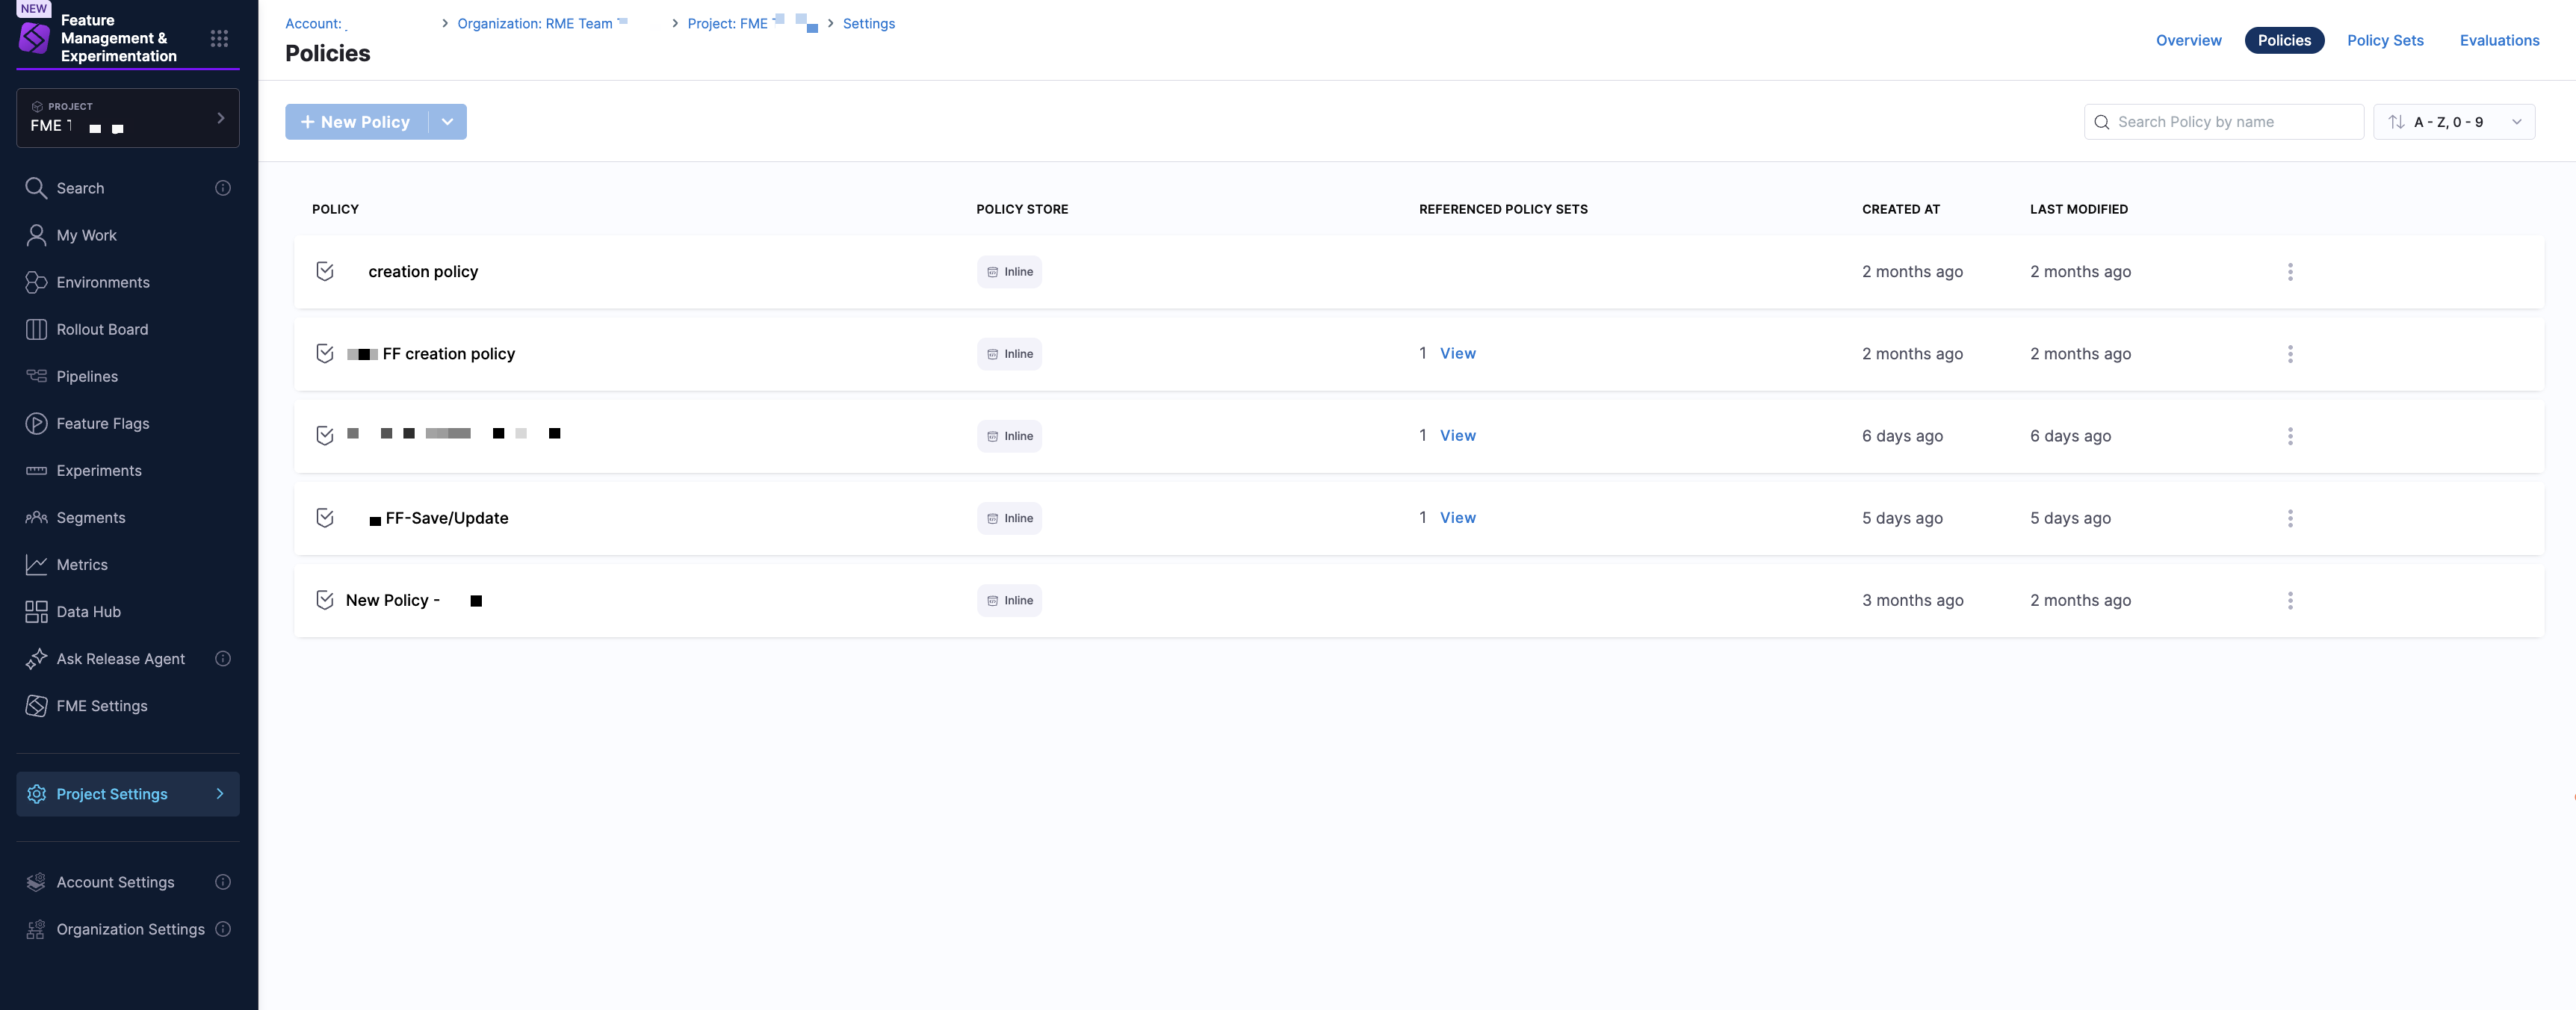
Task: Open the A - Z, 0 - 9 sort dropdown
Action: pos(2453,122)
